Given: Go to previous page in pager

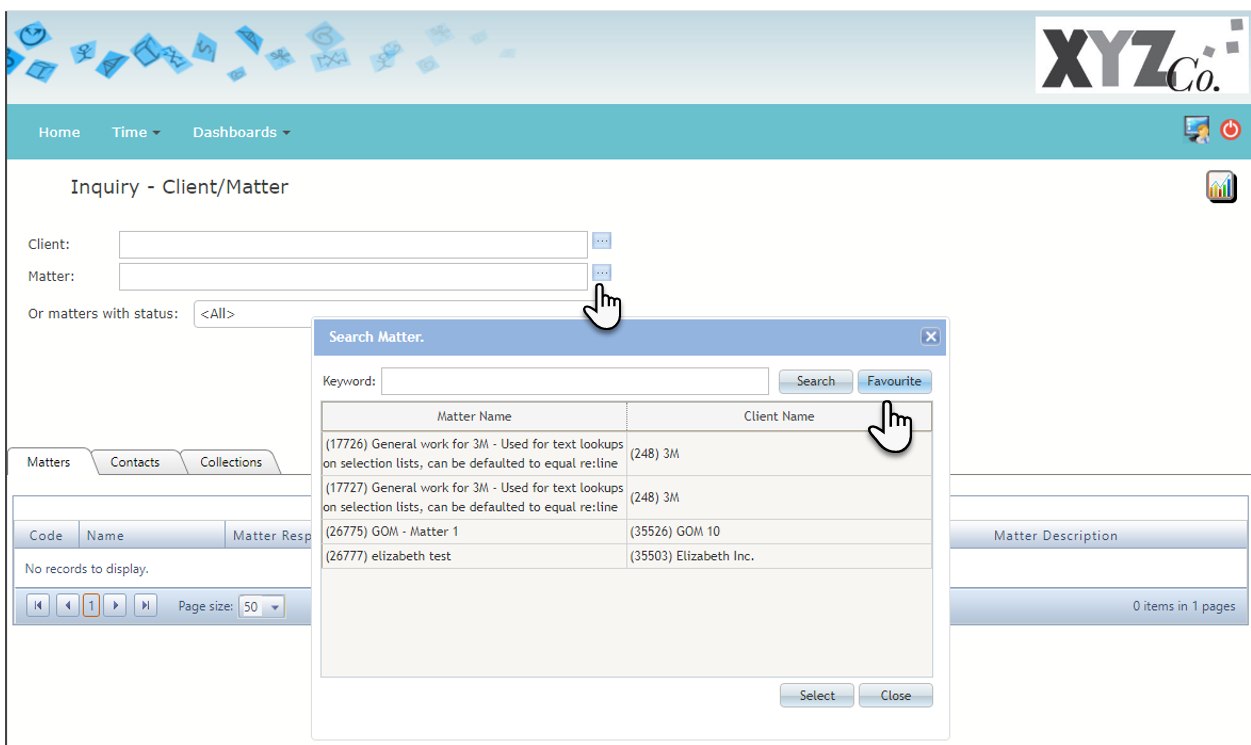Looking at the screenshot, I should point(67,605).
